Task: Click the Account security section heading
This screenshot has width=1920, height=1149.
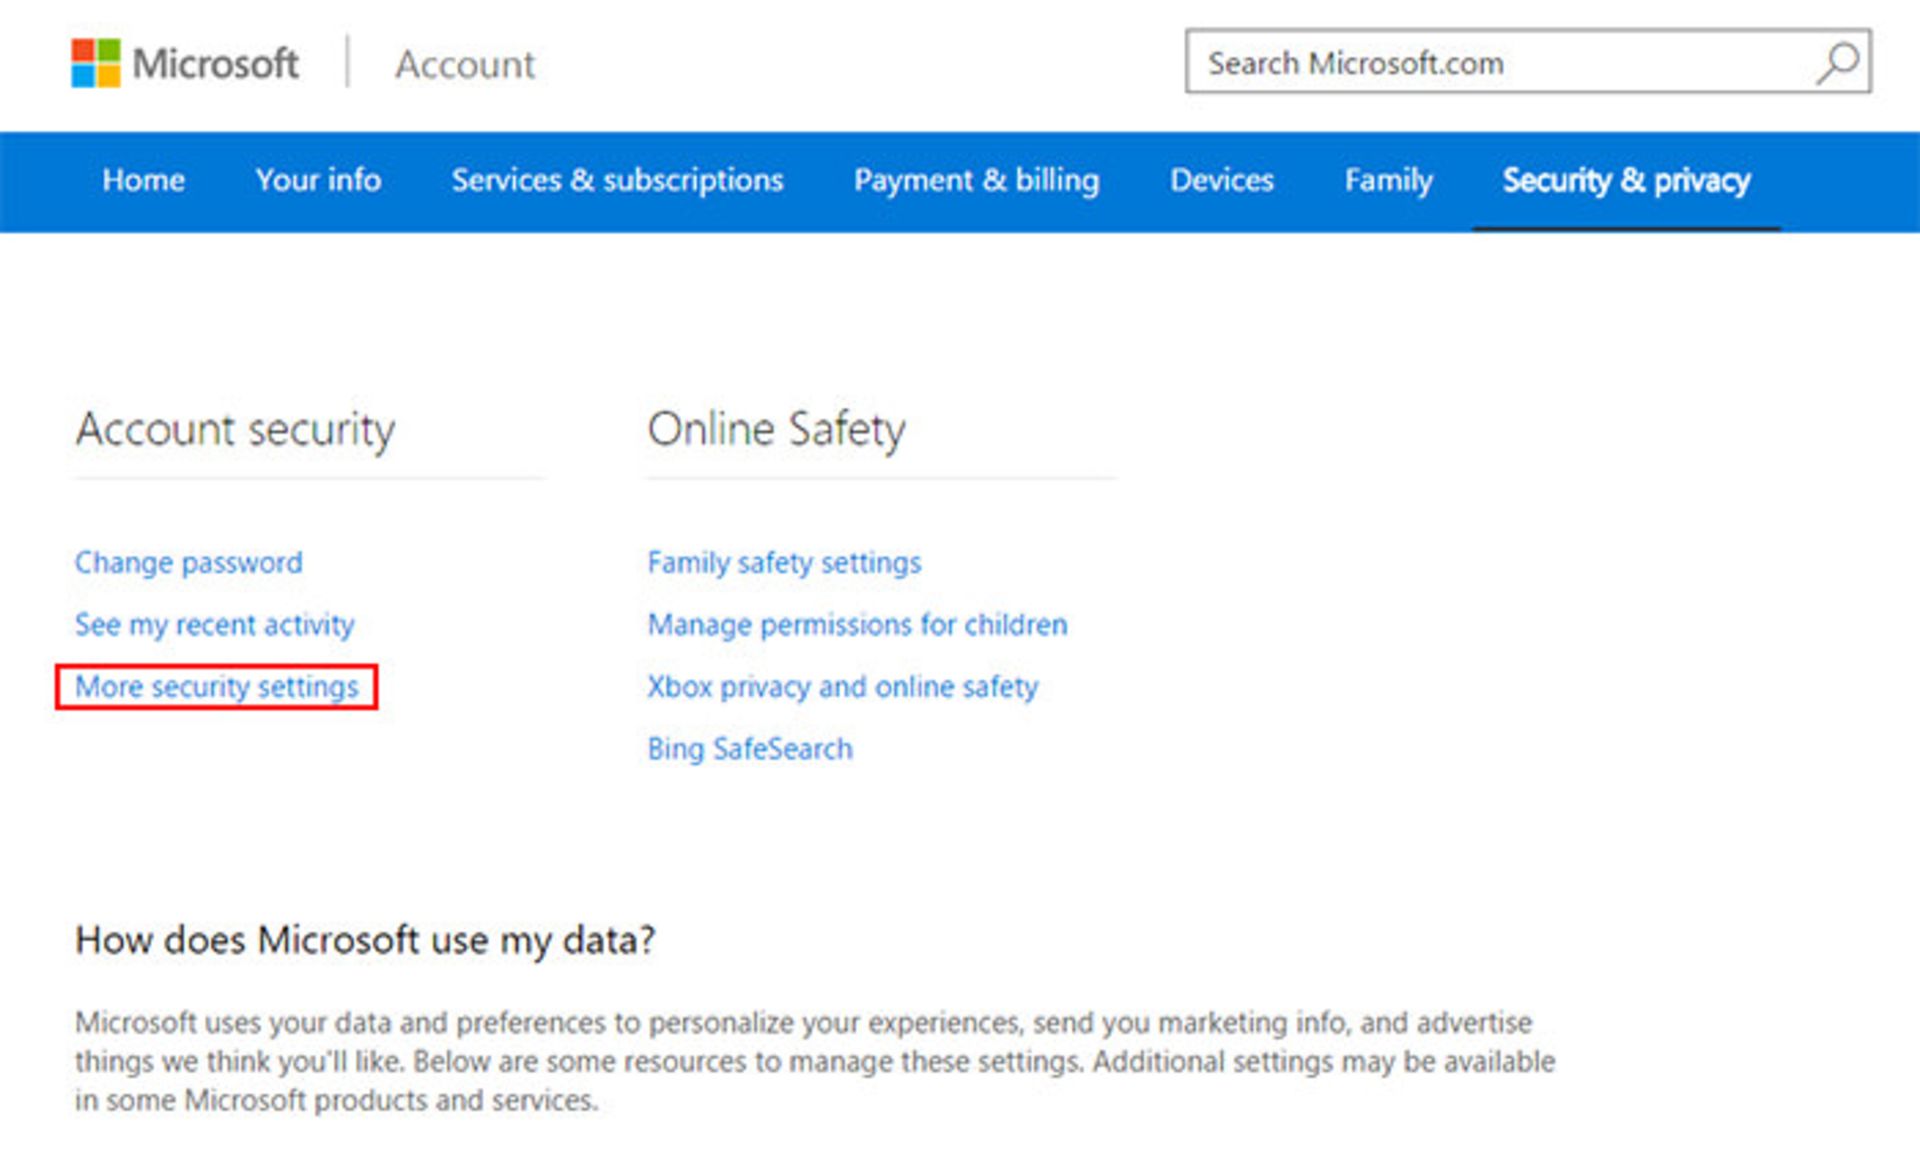Action: click(235, 431)
